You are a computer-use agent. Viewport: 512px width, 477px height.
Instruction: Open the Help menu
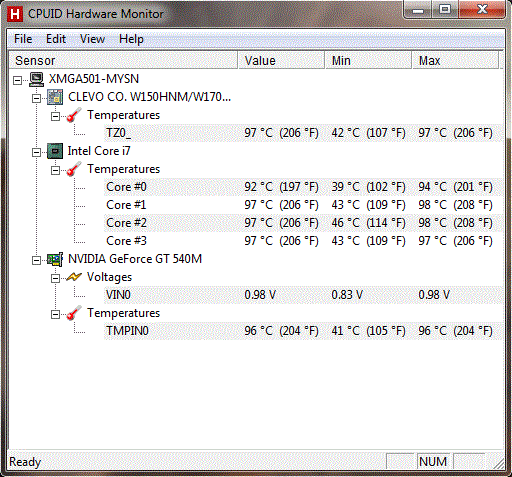[x=131, y=39]
